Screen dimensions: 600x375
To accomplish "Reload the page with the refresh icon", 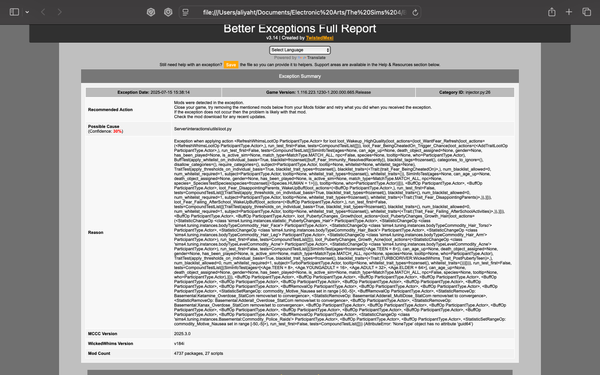I will [x=415, y=13].
